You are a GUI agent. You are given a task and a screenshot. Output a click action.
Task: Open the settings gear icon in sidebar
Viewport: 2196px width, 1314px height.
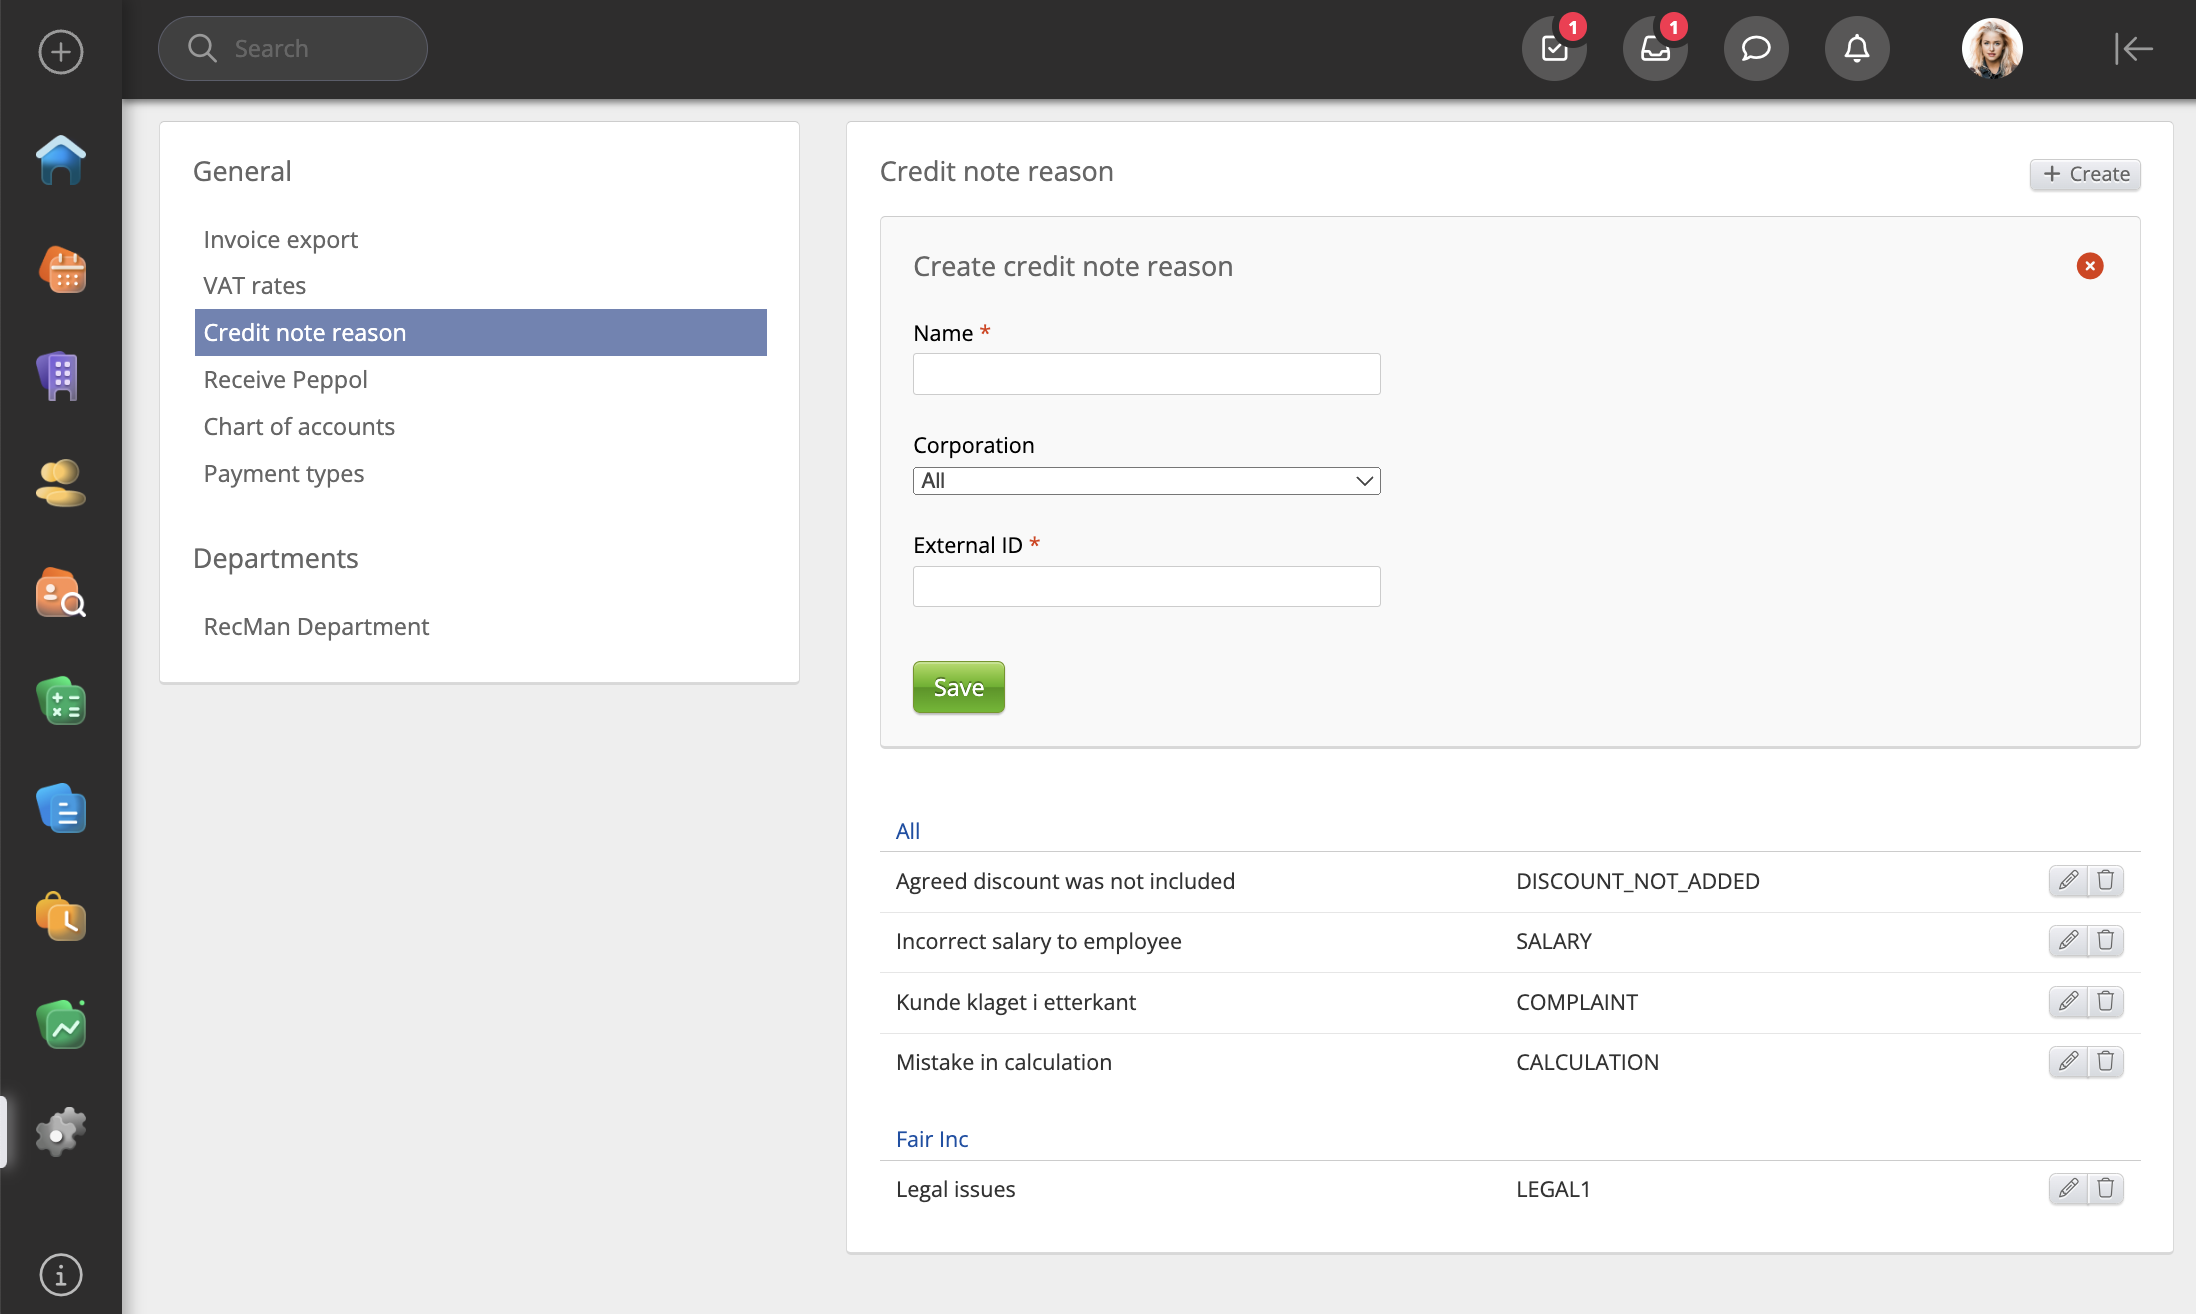pyautogui.click(x=61, y=1132)
